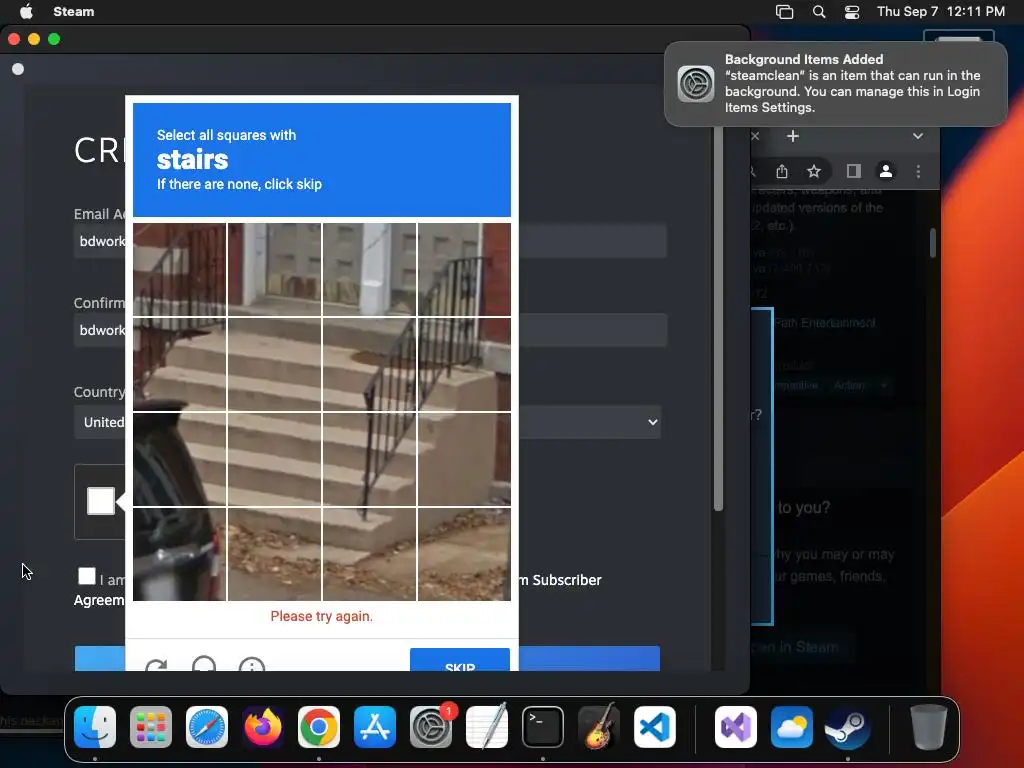Bookmark page with star icon in Chrome

[814, 171]
